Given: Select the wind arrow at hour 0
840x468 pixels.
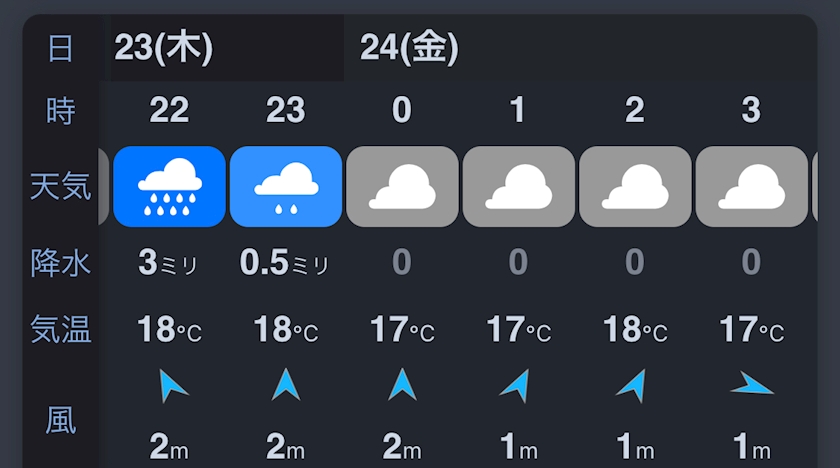Looking at the screenshot, I should coord(402,384).
